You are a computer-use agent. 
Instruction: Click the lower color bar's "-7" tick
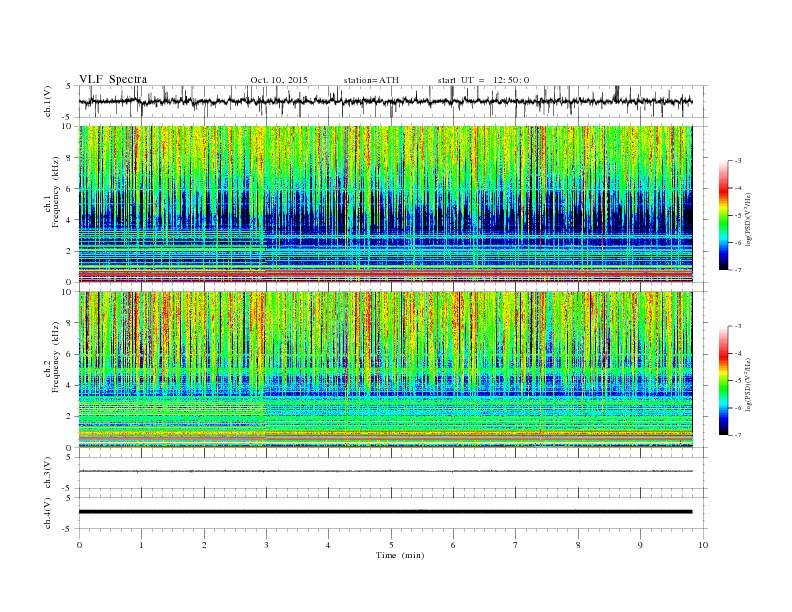pyautogui.click(x=737, y=435)
